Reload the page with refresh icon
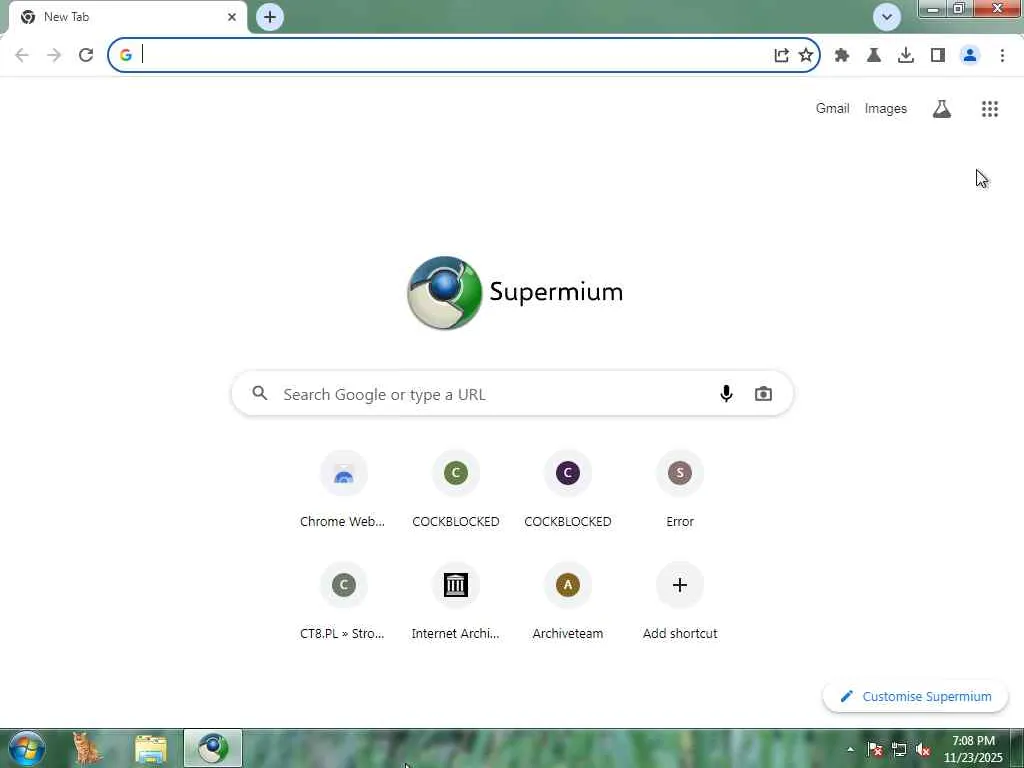Image resolution: width=1024 pixels, height=768 pixels. (x=86, y=55)
